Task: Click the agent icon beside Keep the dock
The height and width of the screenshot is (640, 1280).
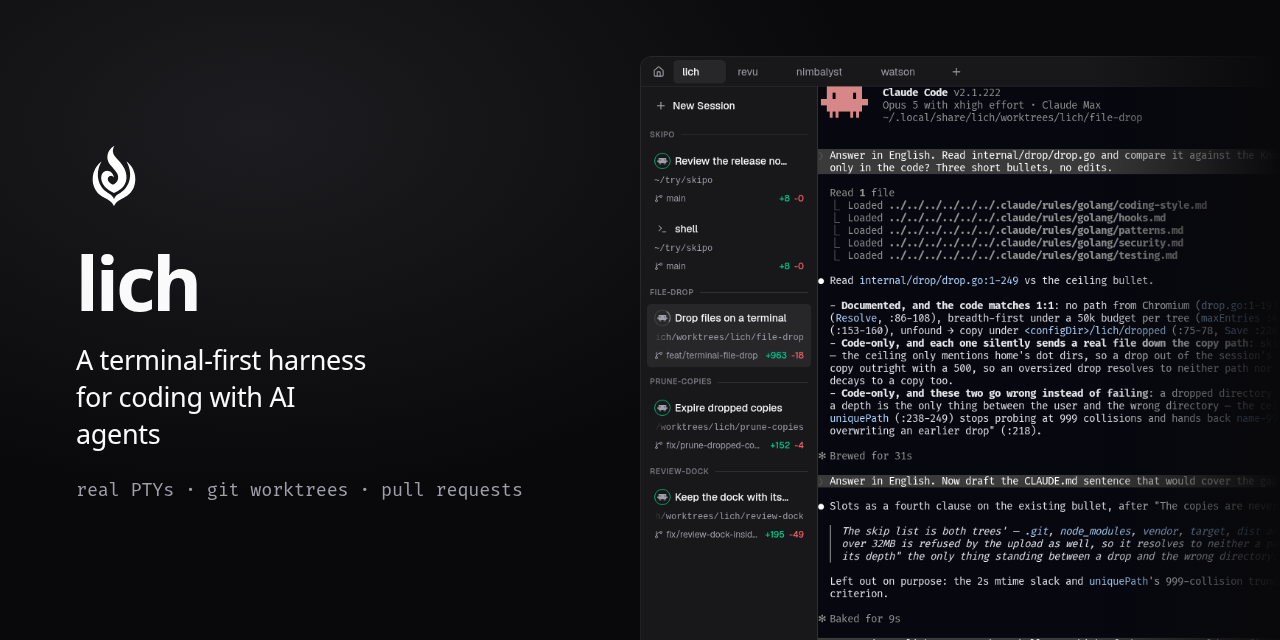Action: point(662,497)
